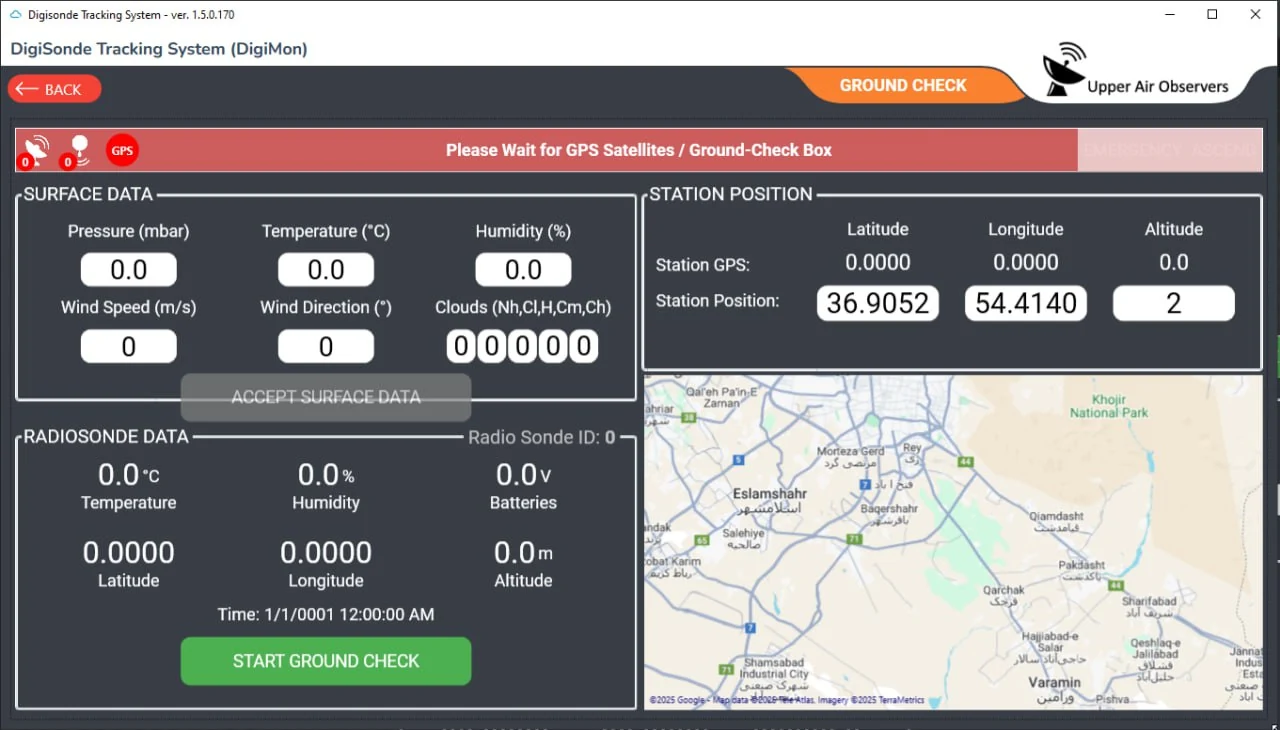Image resolution: width=1280 pixels, height=730 pixels.
Task: Click the first cloud code box (Nh)
Action: (x=460, y=347)
